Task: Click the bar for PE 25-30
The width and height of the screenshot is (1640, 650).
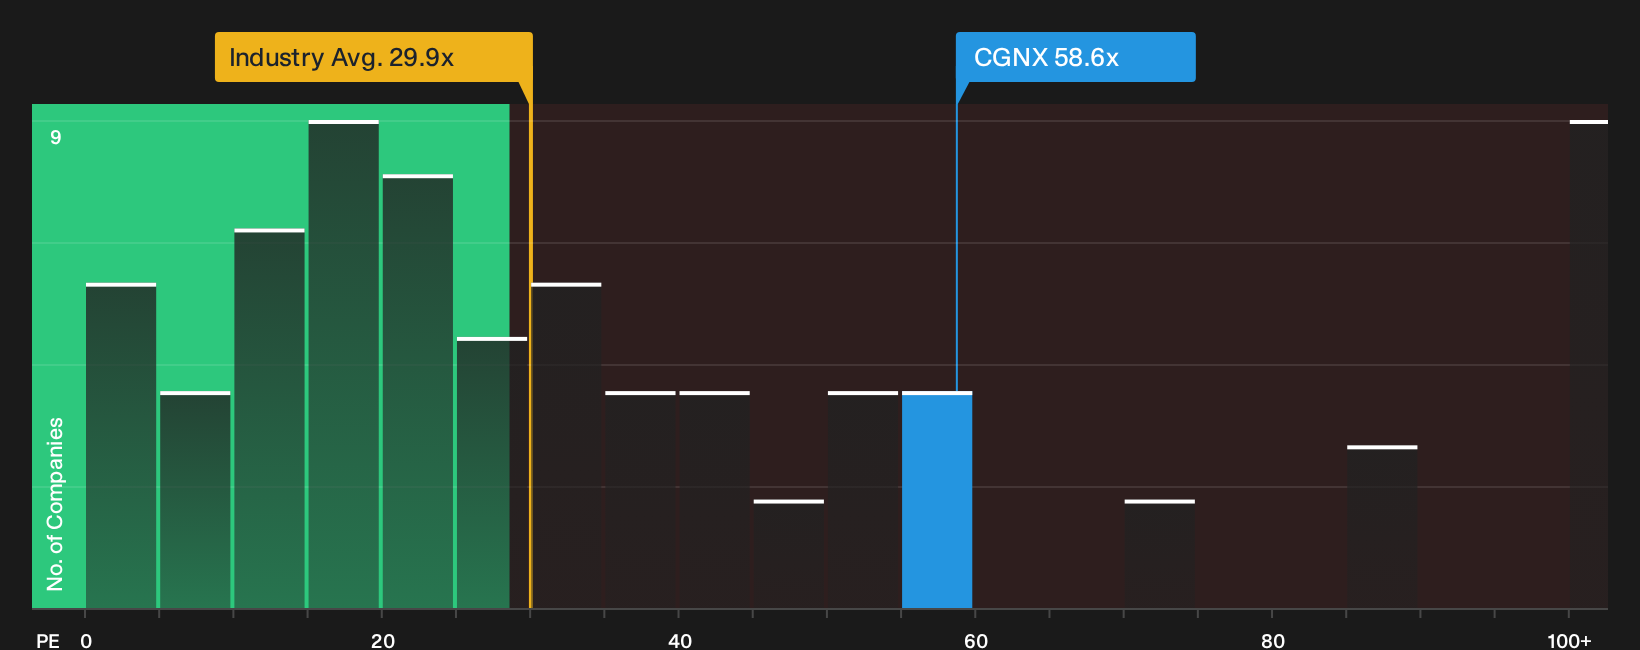Action: click(x=492, y=473)
